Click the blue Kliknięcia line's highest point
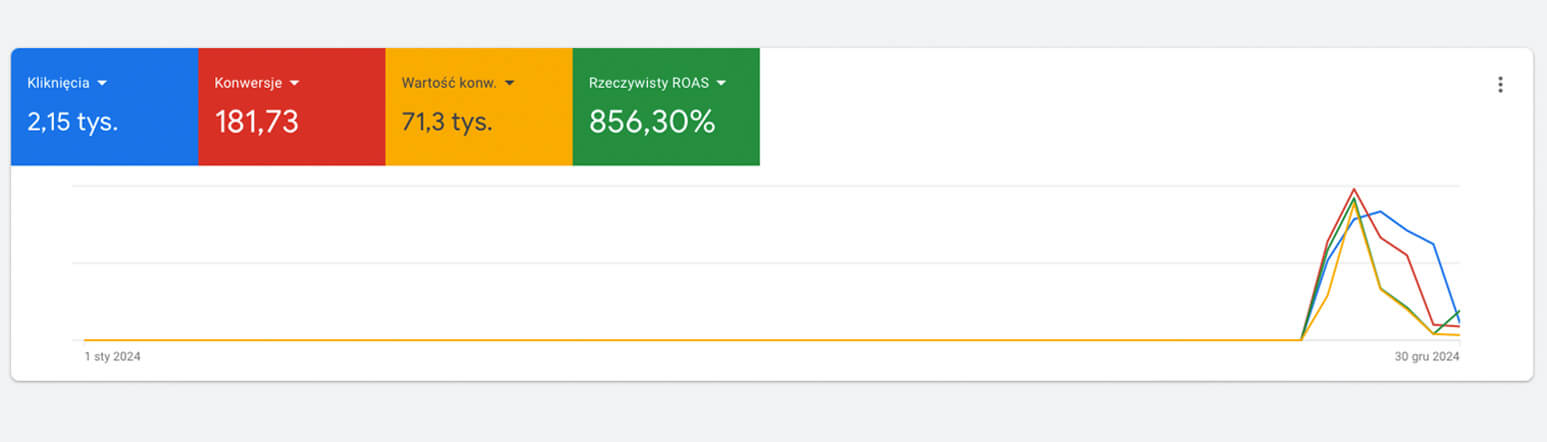1547x442 pixels. point(1380,211)
